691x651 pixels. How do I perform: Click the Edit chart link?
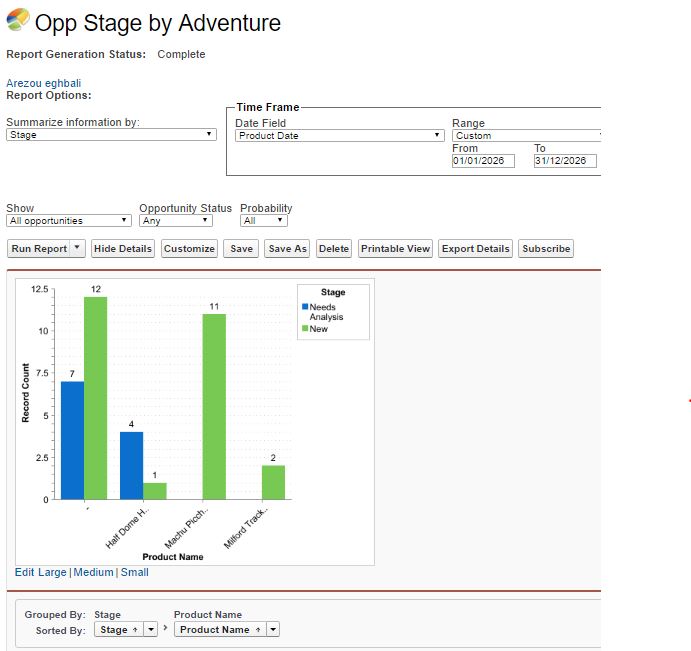[x=24, y=572]
